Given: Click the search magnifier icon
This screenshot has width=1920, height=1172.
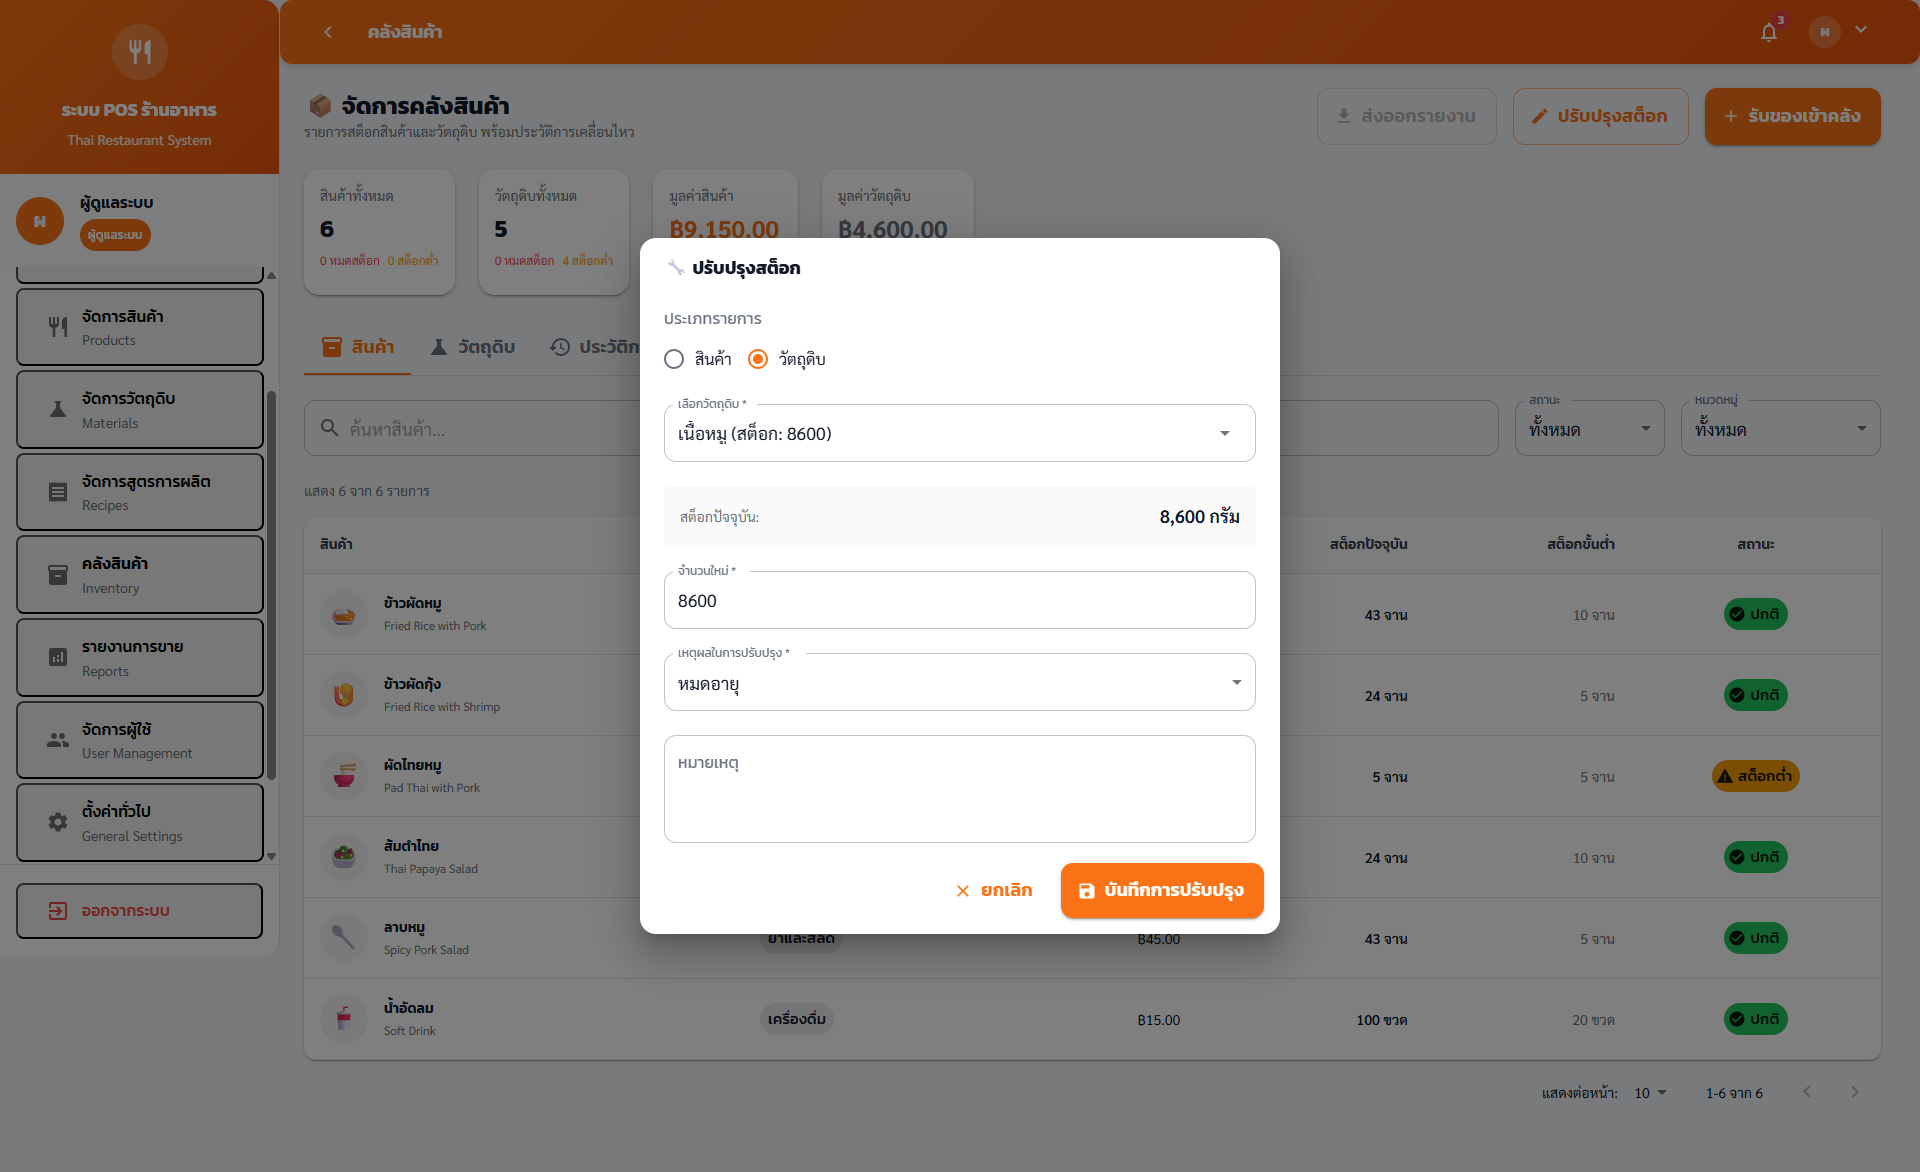Looking at the screenshot, I should tap(329, 428).
